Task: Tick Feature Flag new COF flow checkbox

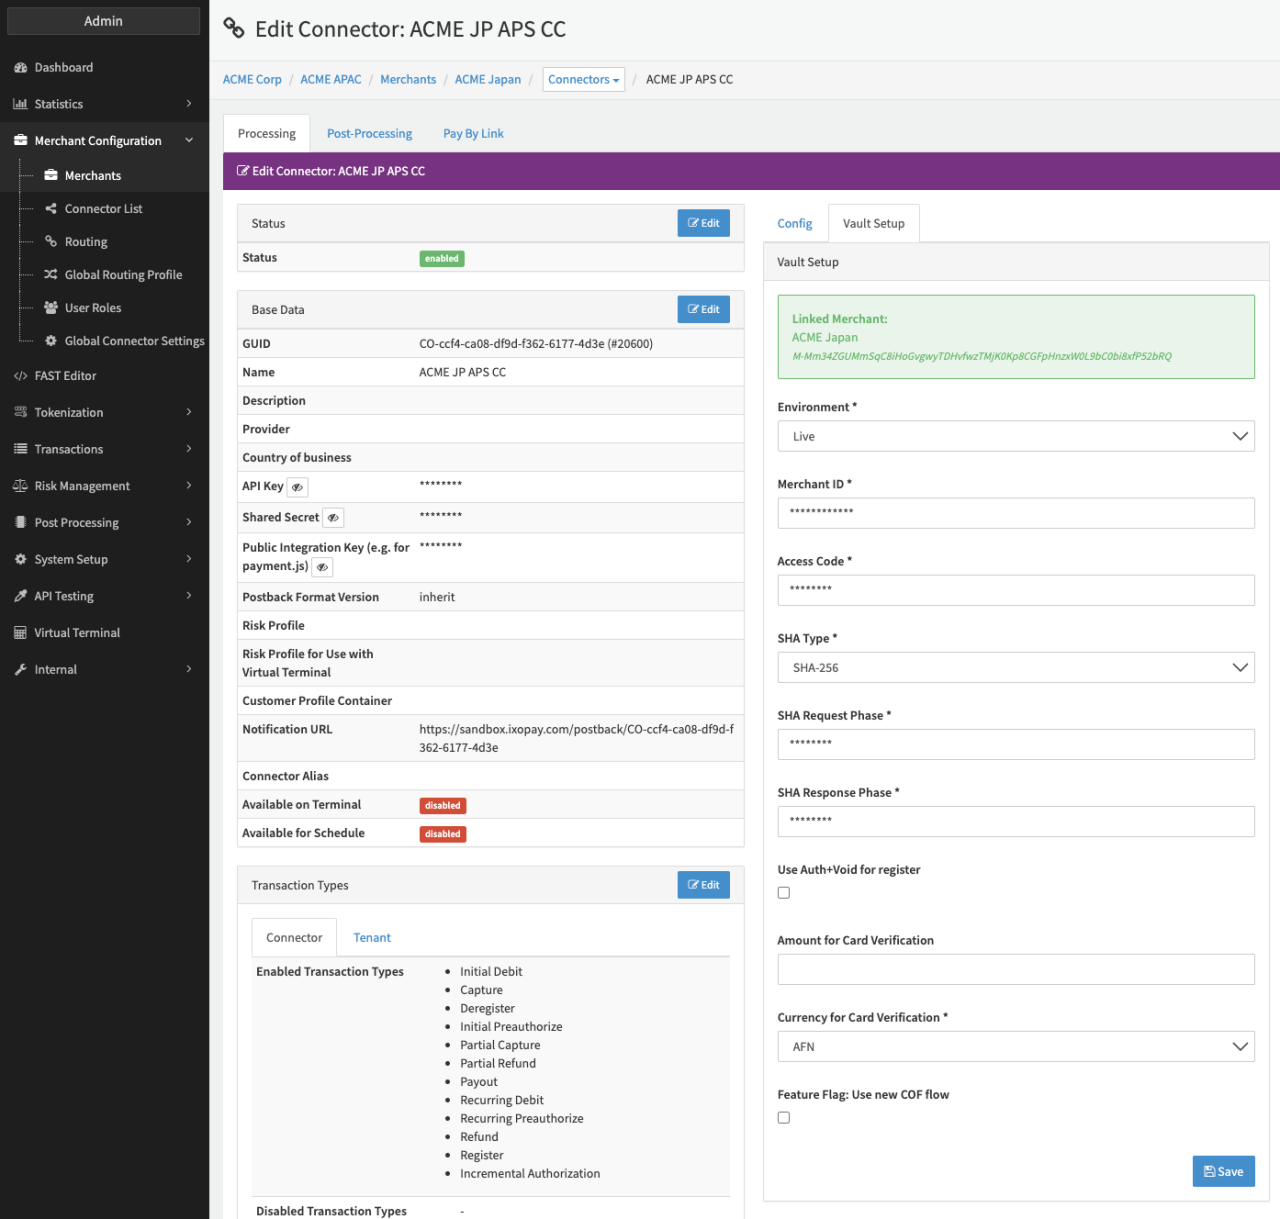Action: [x=784, y=1118]
